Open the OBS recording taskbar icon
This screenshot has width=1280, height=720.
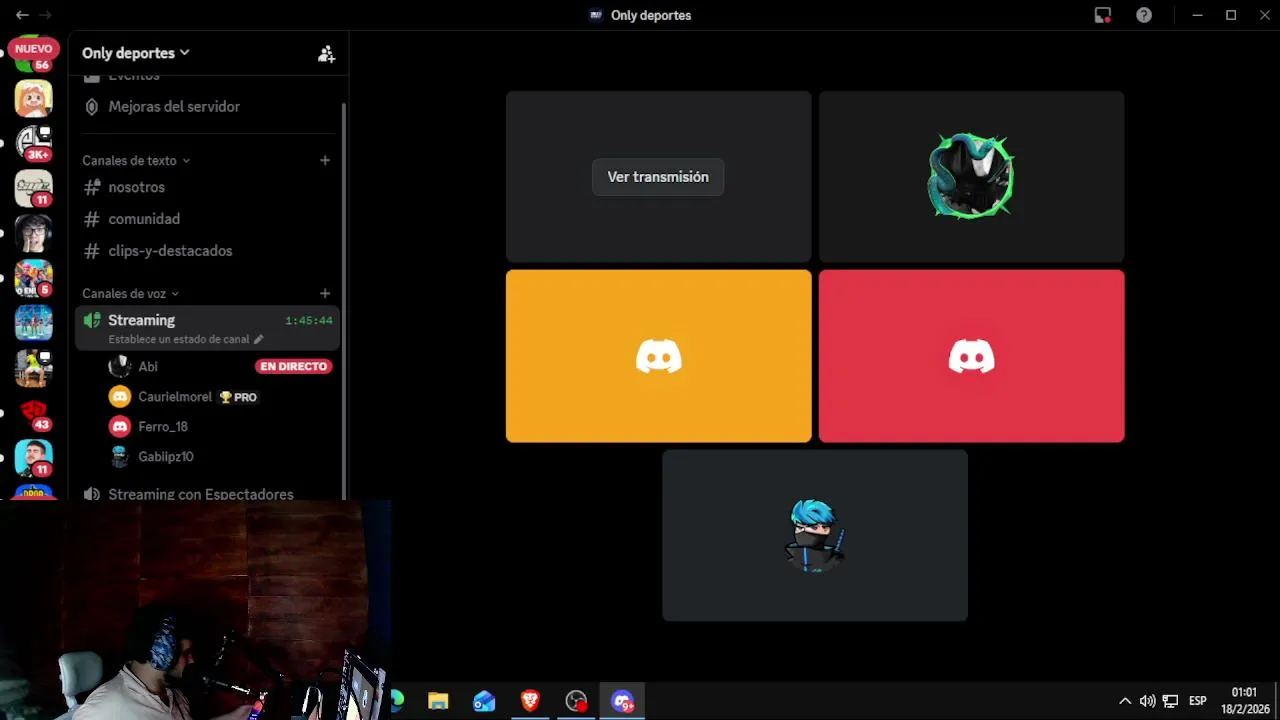point(576,701)
